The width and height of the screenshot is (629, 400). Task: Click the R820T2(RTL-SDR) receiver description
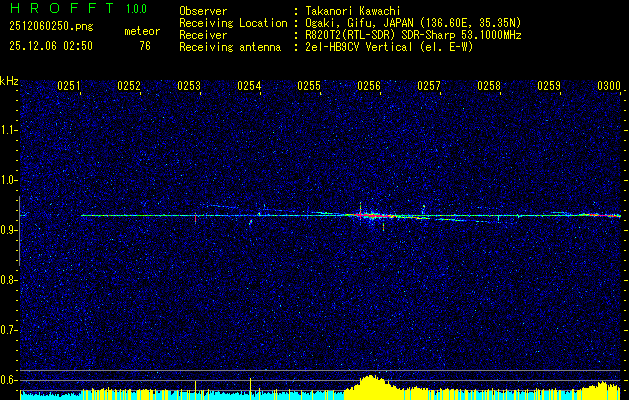click(413, 35)
